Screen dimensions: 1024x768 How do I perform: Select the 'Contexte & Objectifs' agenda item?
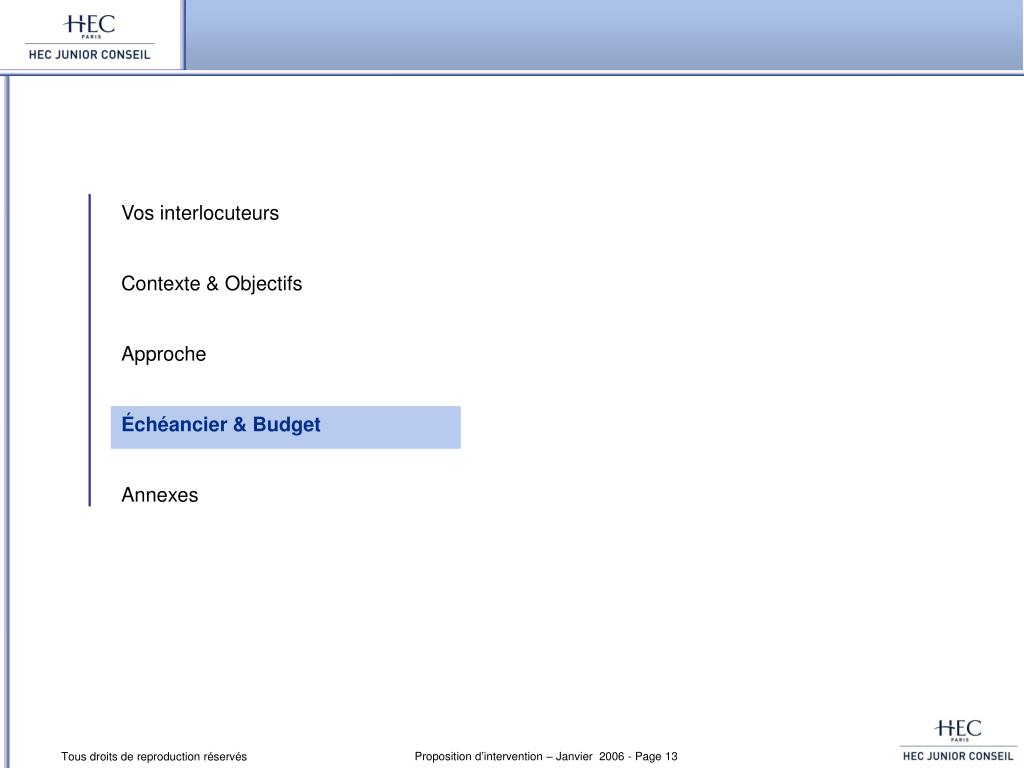[212, 283]
